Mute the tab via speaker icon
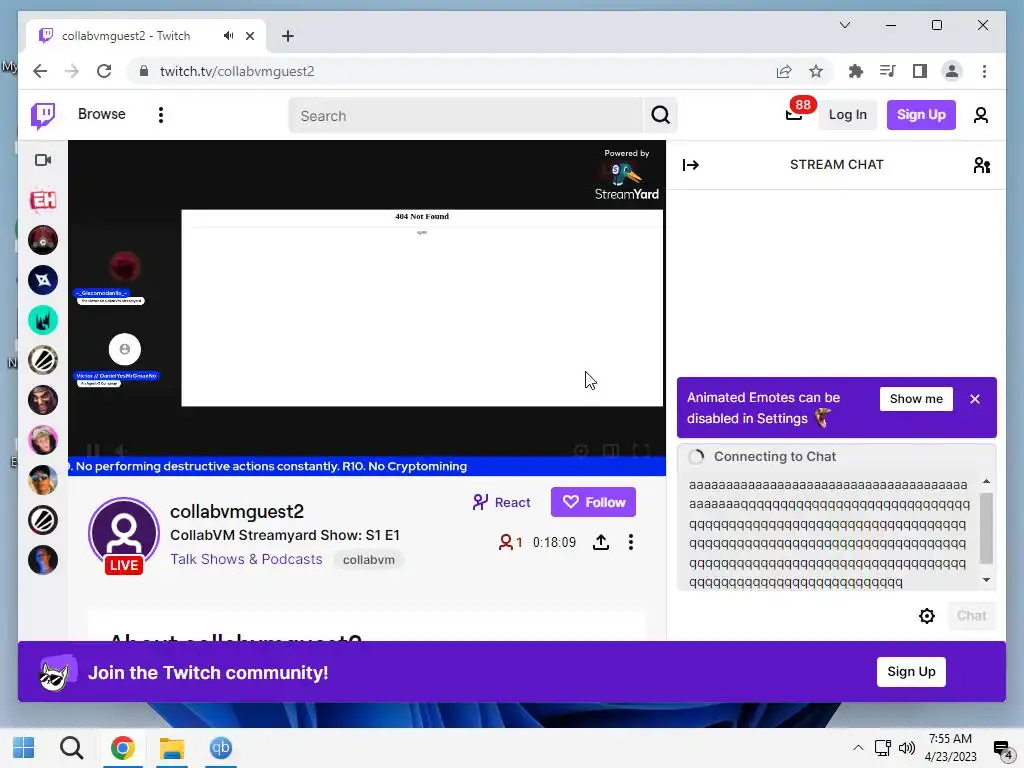 tap(228, 36)
